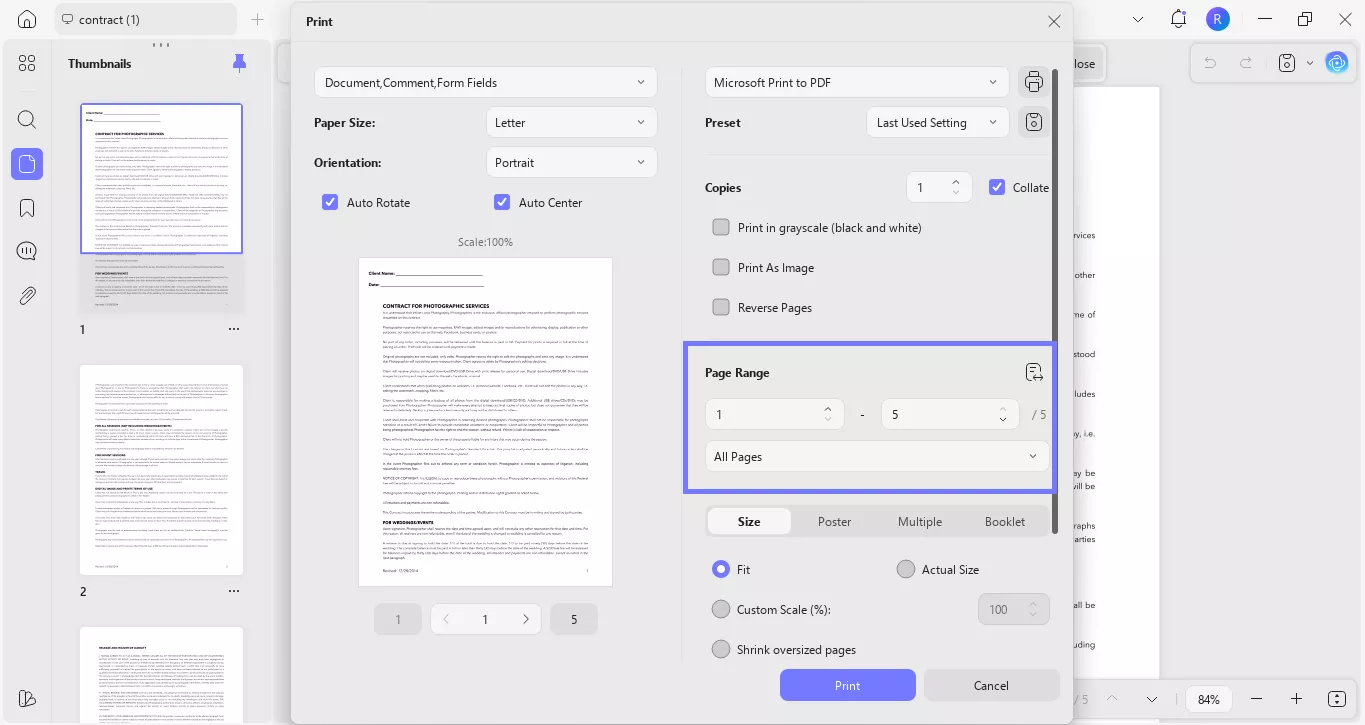Click the custom page range icon
The height and width of the screenshot is (725, 1365).
coord(1034,373)
